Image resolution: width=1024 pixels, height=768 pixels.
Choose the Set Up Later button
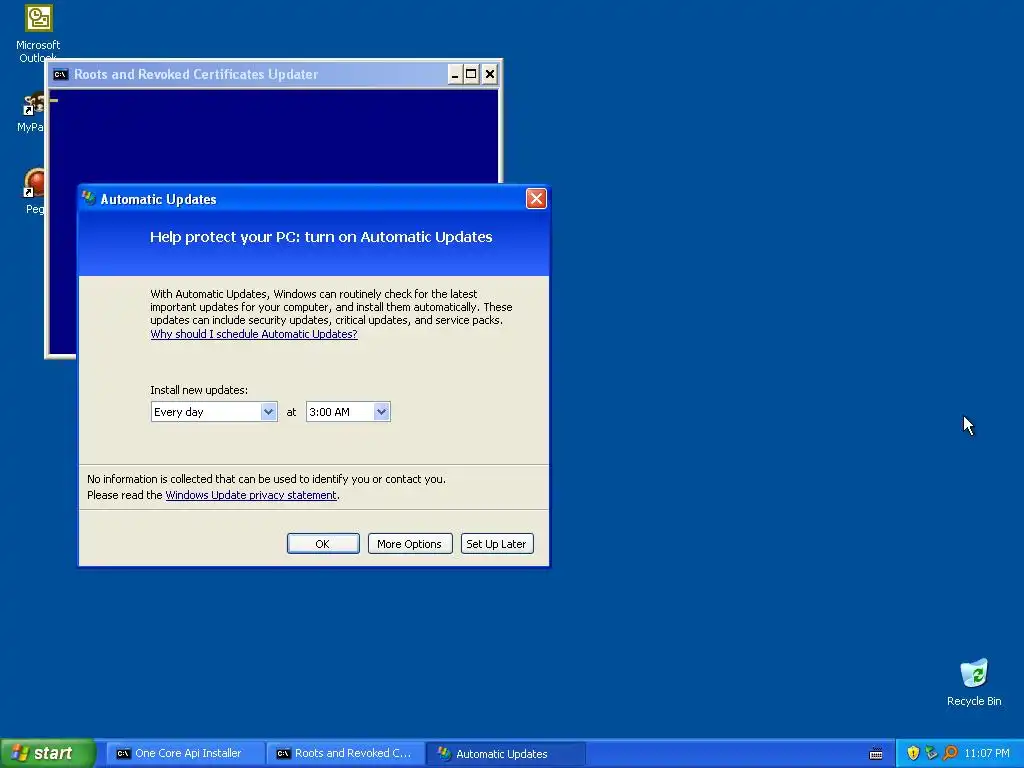pos(497,543)
